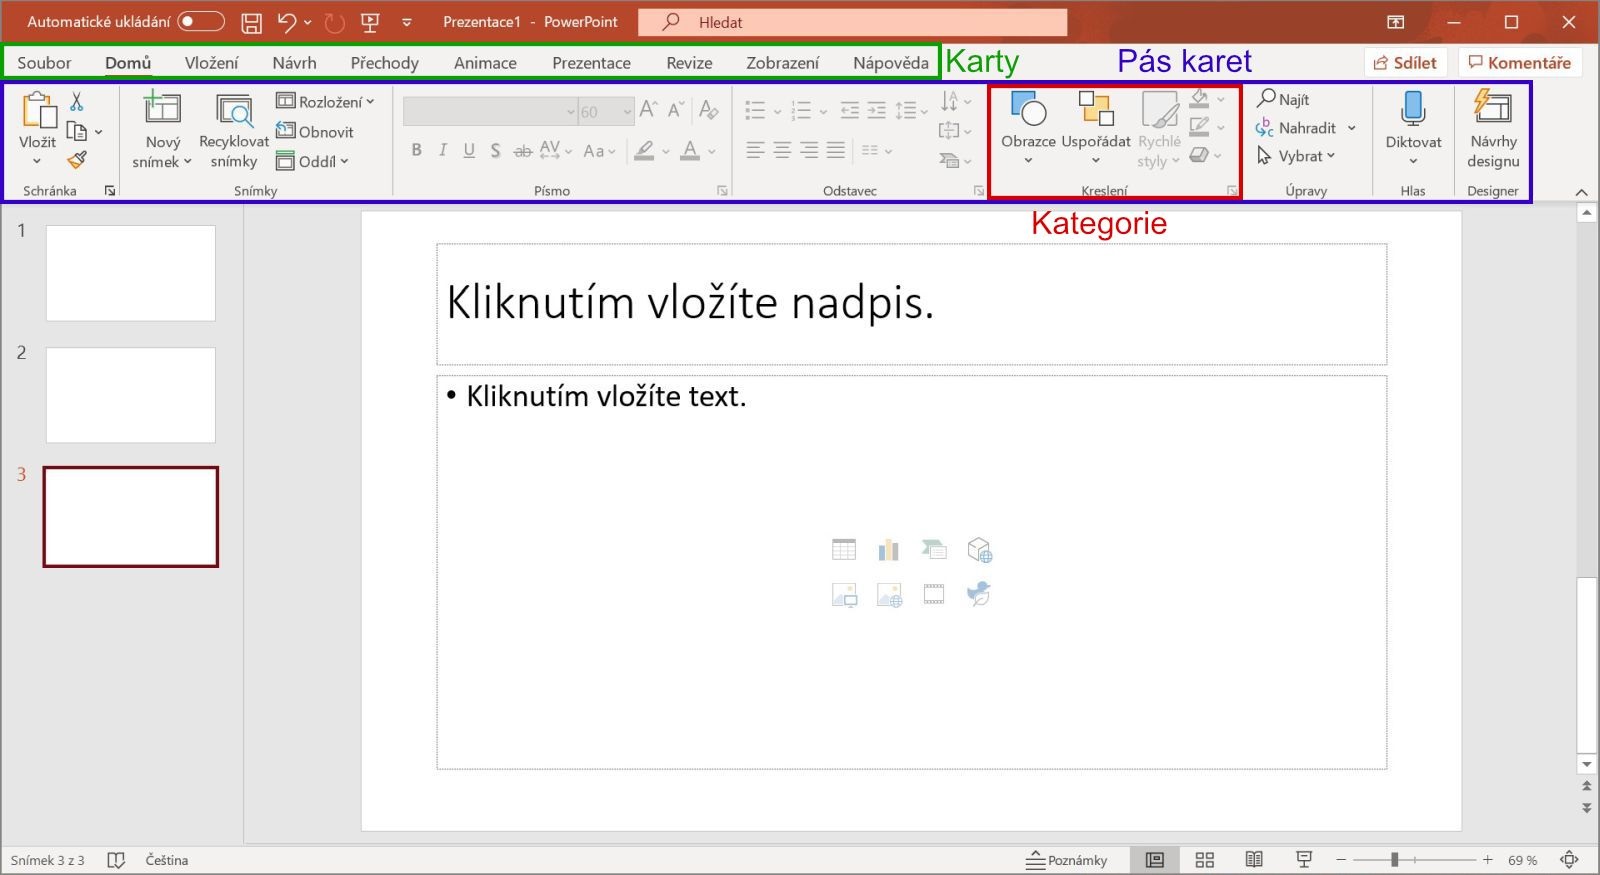
Task: Center text in Odstavec group
Action: 782,150
